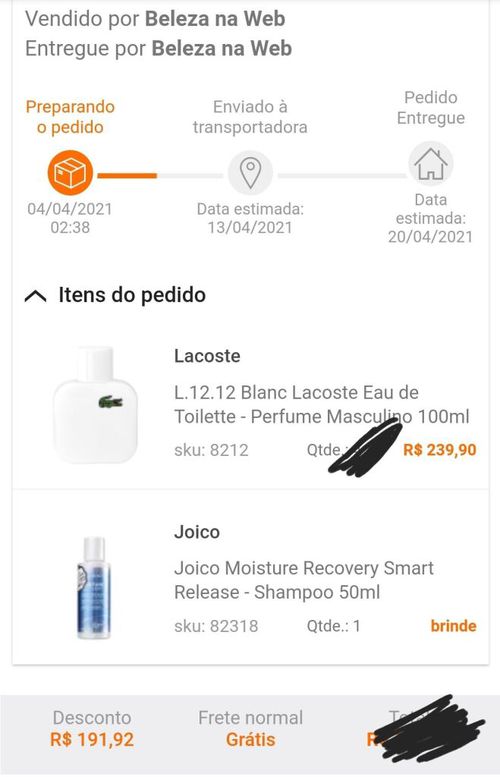Image resolution: width=500 pixels, height=777 pixels.
Task: Click the Preparando o pedido step label
Action: pyautogui.click(x=70, y=117)
